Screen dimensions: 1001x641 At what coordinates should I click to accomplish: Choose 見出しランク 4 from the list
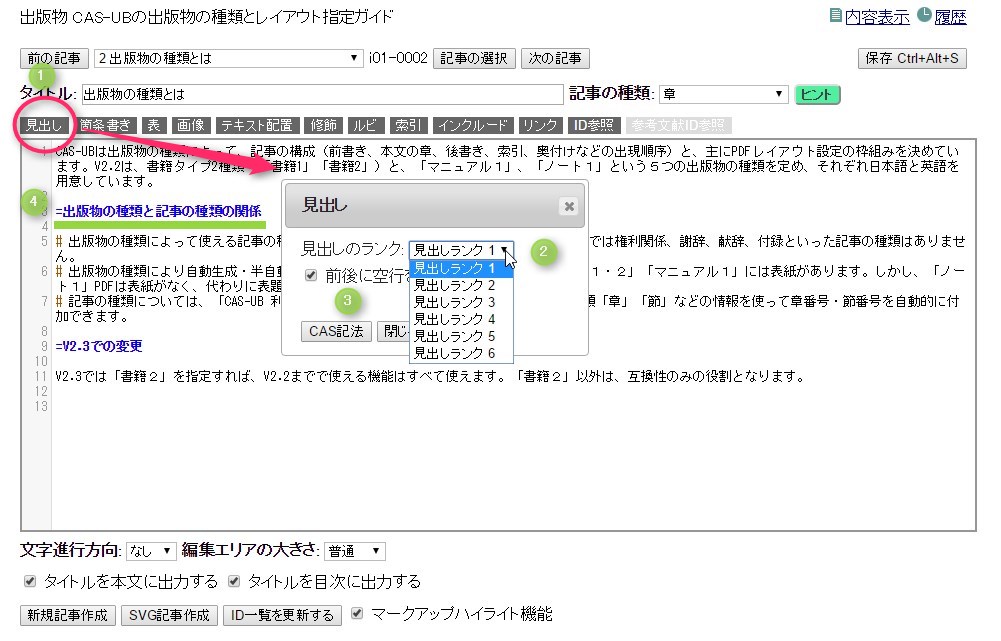461,319
